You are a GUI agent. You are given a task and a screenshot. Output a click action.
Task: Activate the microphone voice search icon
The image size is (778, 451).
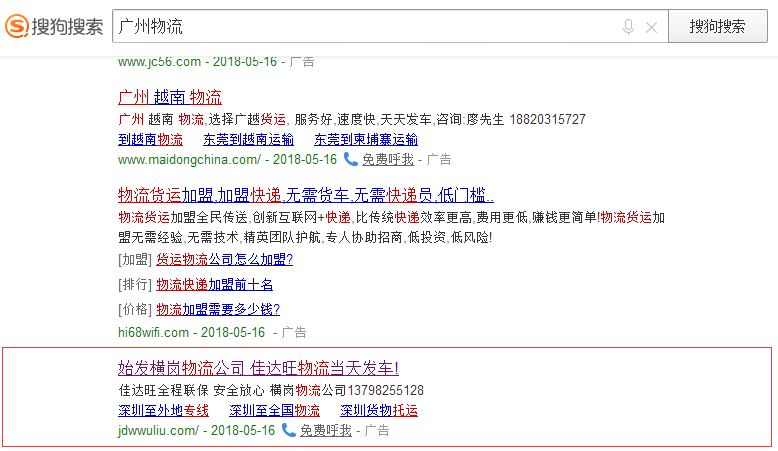[628, 27]
